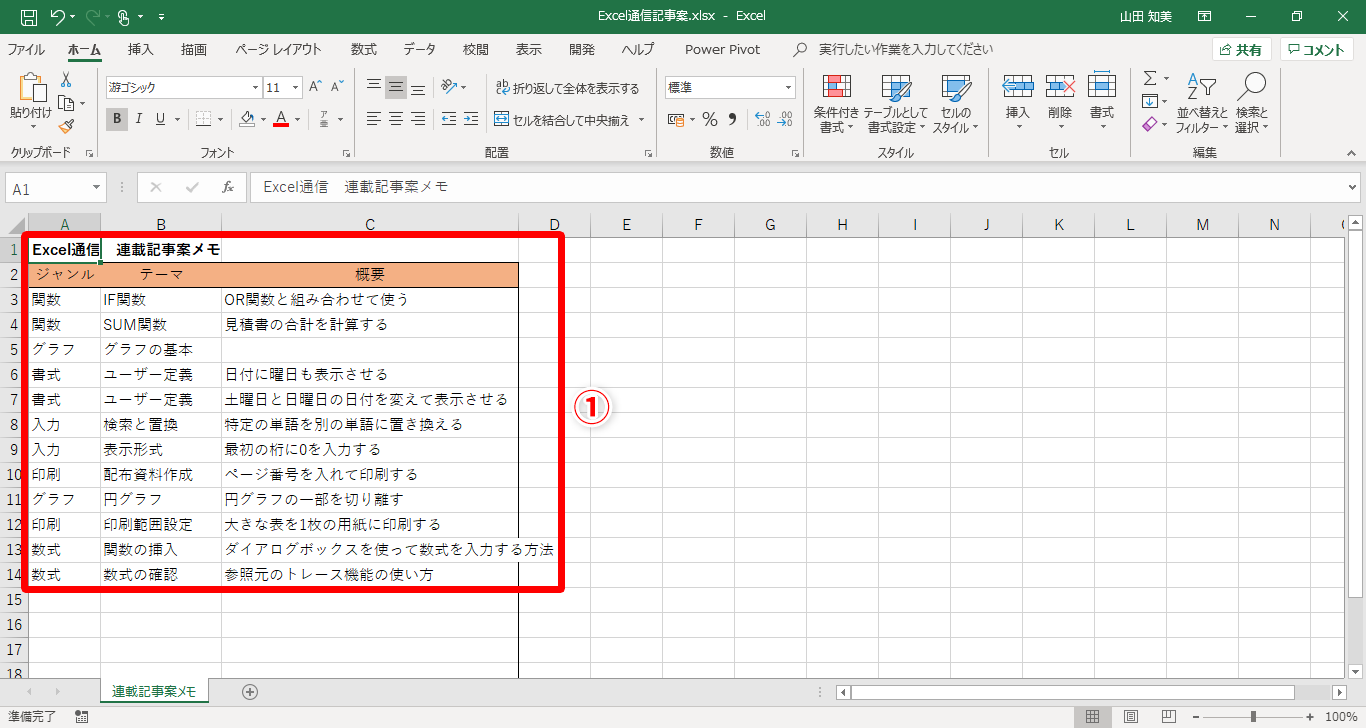This screenshot has height=728, width=1366.
Task: Switch to the Page Layout (ページ レイアウト) tab
Action: click(x=279, y=49)
